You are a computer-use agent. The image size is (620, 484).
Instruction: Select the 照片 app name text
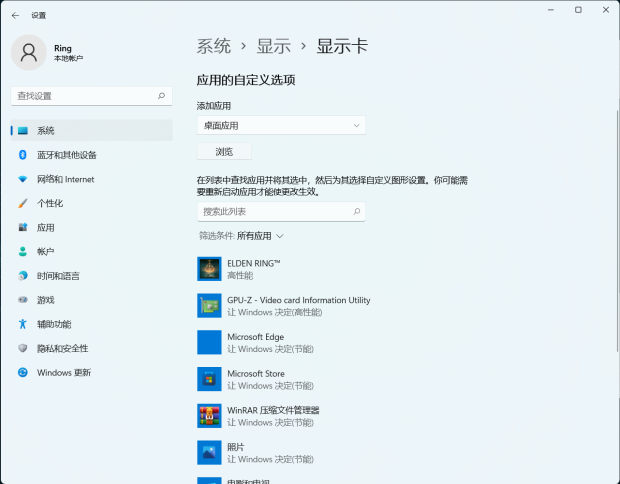236,447
